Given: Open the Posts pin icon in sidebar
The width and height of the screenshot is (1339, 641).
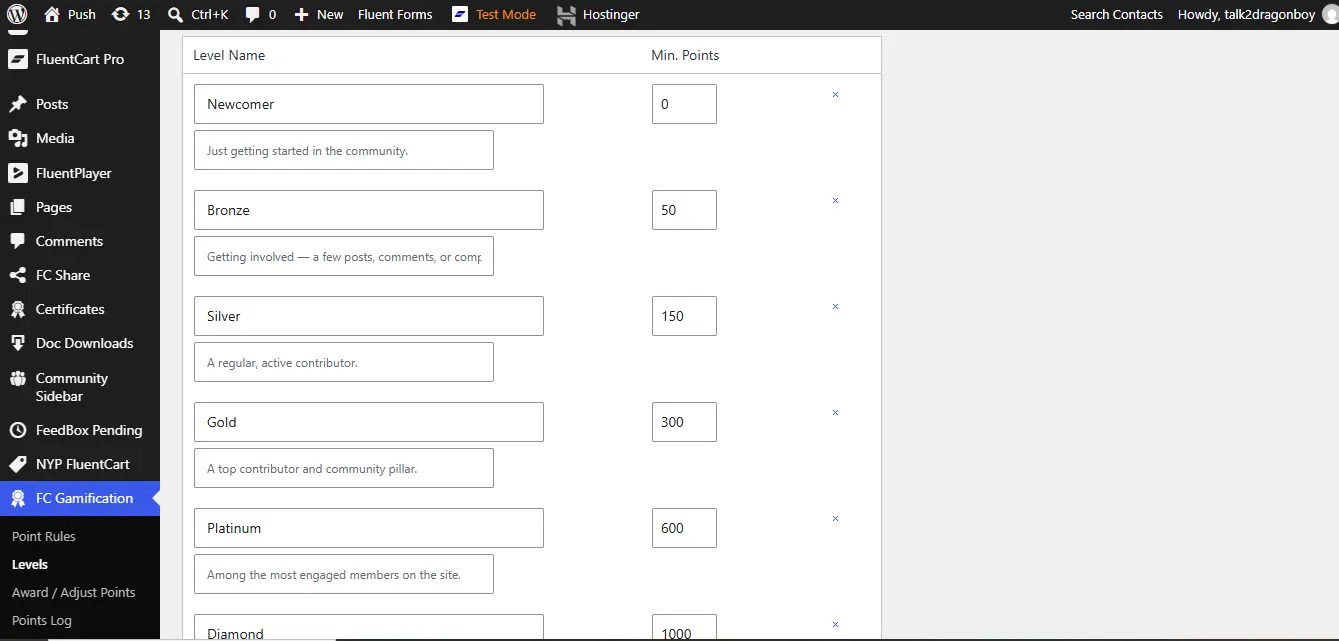Looking at the screenshot, I should [17, 104].
